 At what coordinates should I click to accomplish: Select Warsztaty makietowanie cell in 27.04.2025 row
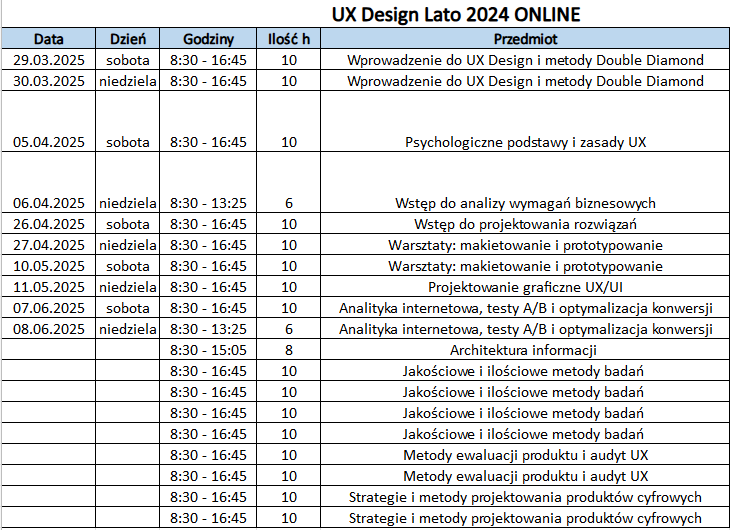525,245
